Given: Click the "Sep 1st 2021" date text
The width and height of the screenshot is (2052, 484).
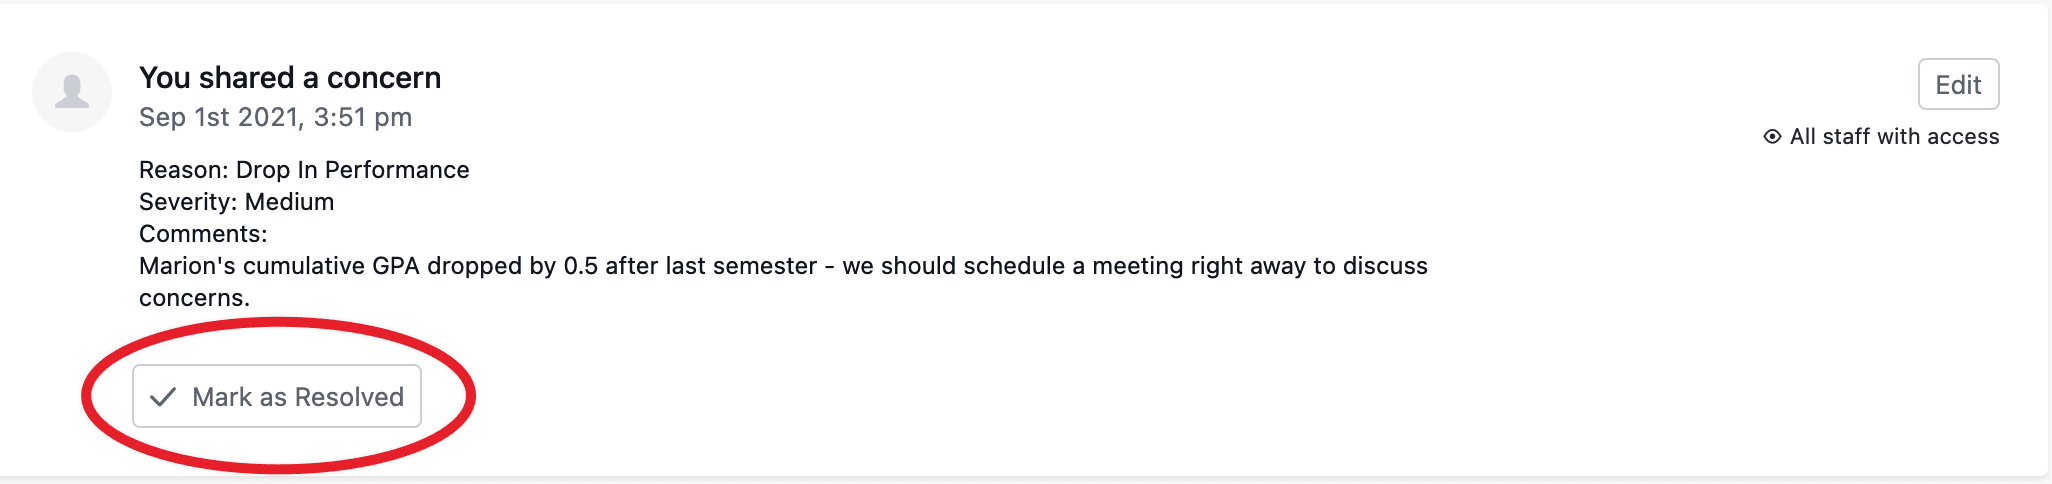Looking at the screenshot, I should (219, 118).
